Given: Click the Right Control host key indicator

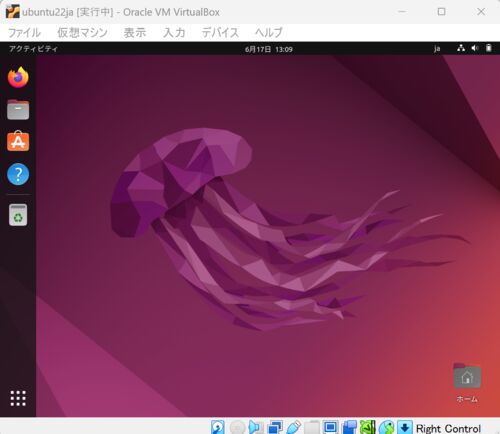Looking at the screenshot, I should [x=448, y=428].
